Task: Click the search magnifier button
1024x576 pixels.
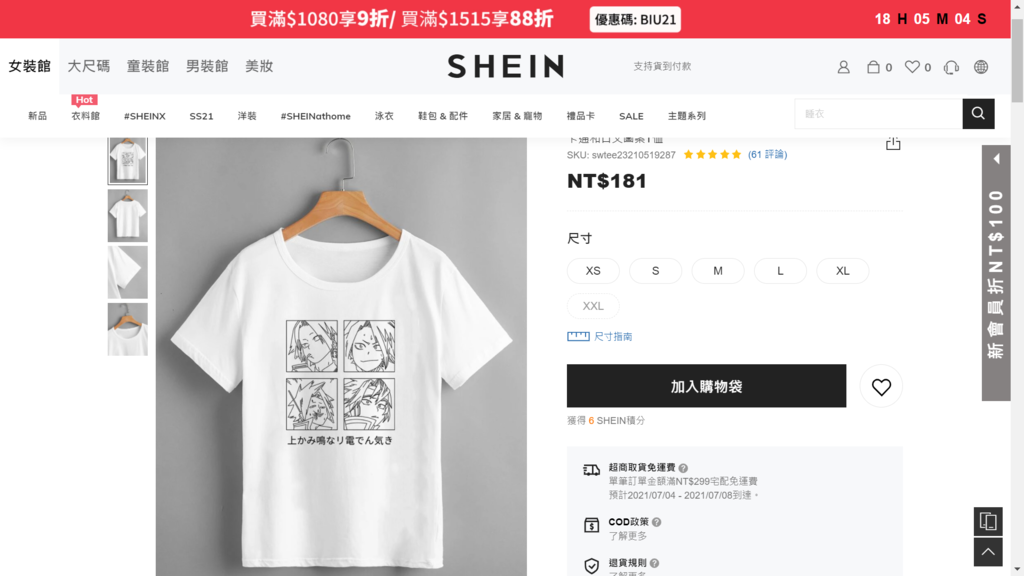Action: (x=978, y=114)
